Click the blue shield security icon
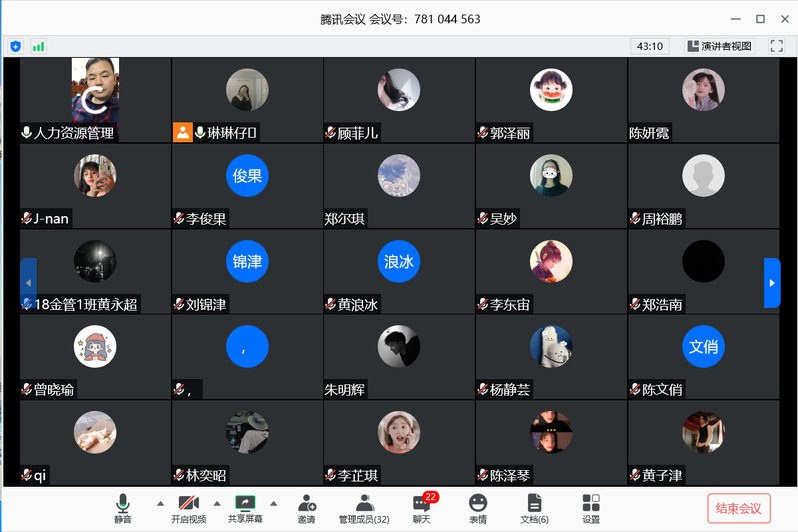Viewport: 798px width, 532px height. (16, 46)
